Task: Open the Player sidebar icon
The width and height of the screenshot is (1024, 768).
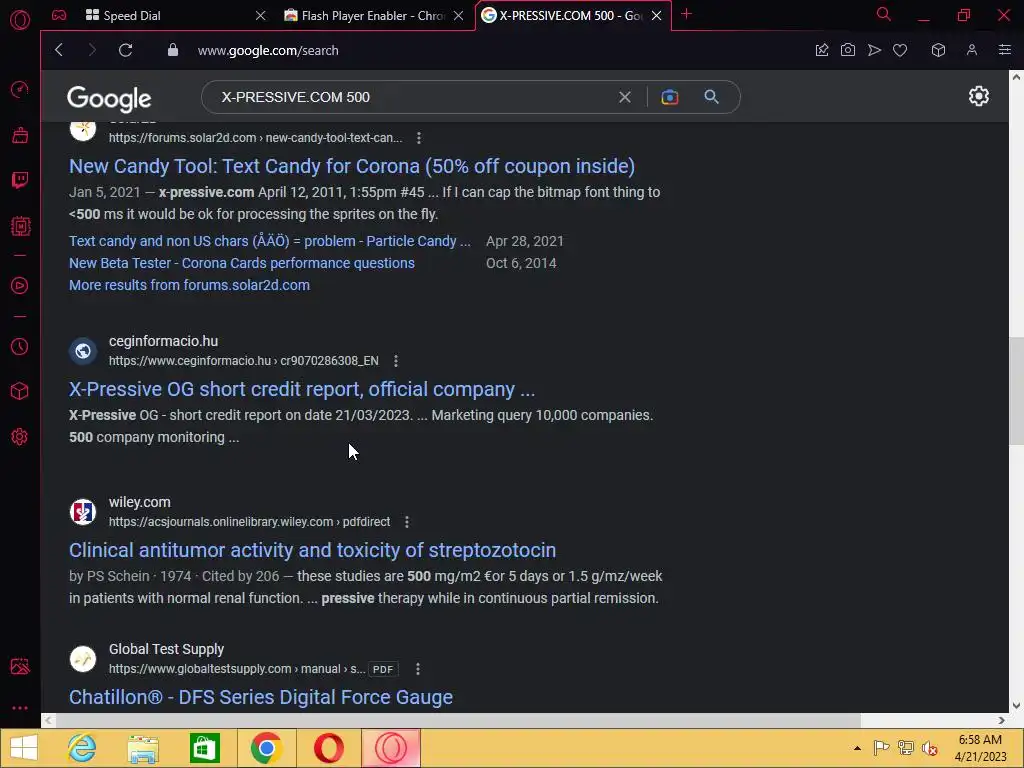Action: [x=20, y=285]
